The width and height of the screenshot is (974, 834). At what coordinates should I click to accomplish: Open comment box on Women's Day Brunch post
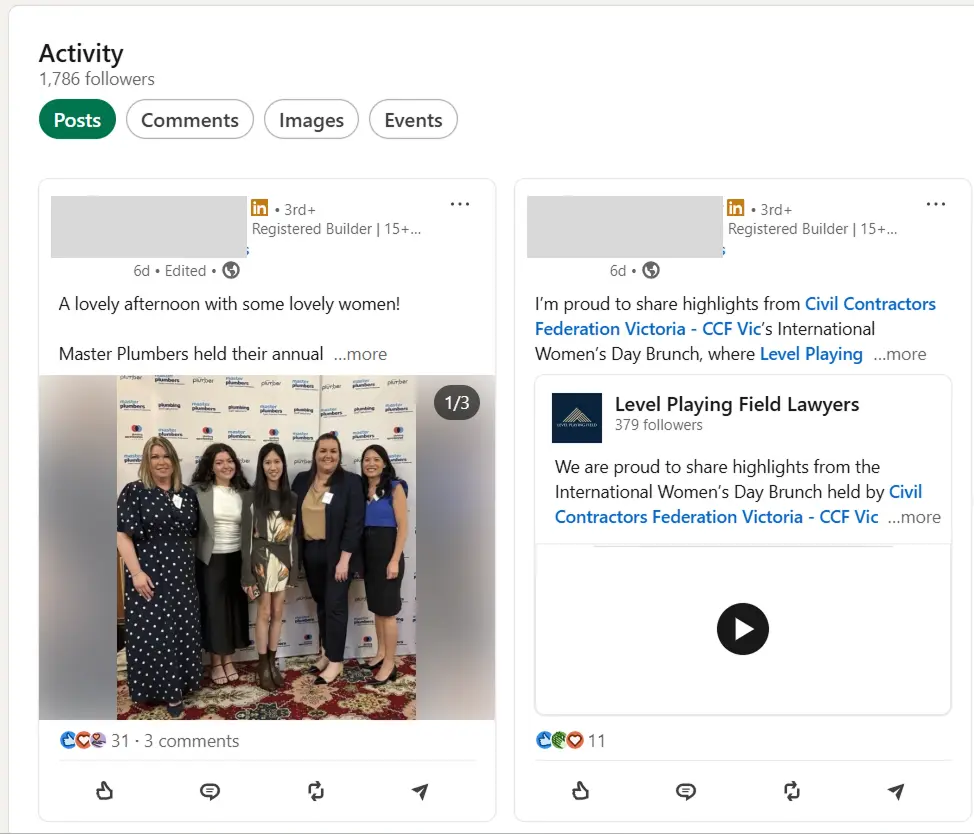(686, 792)
